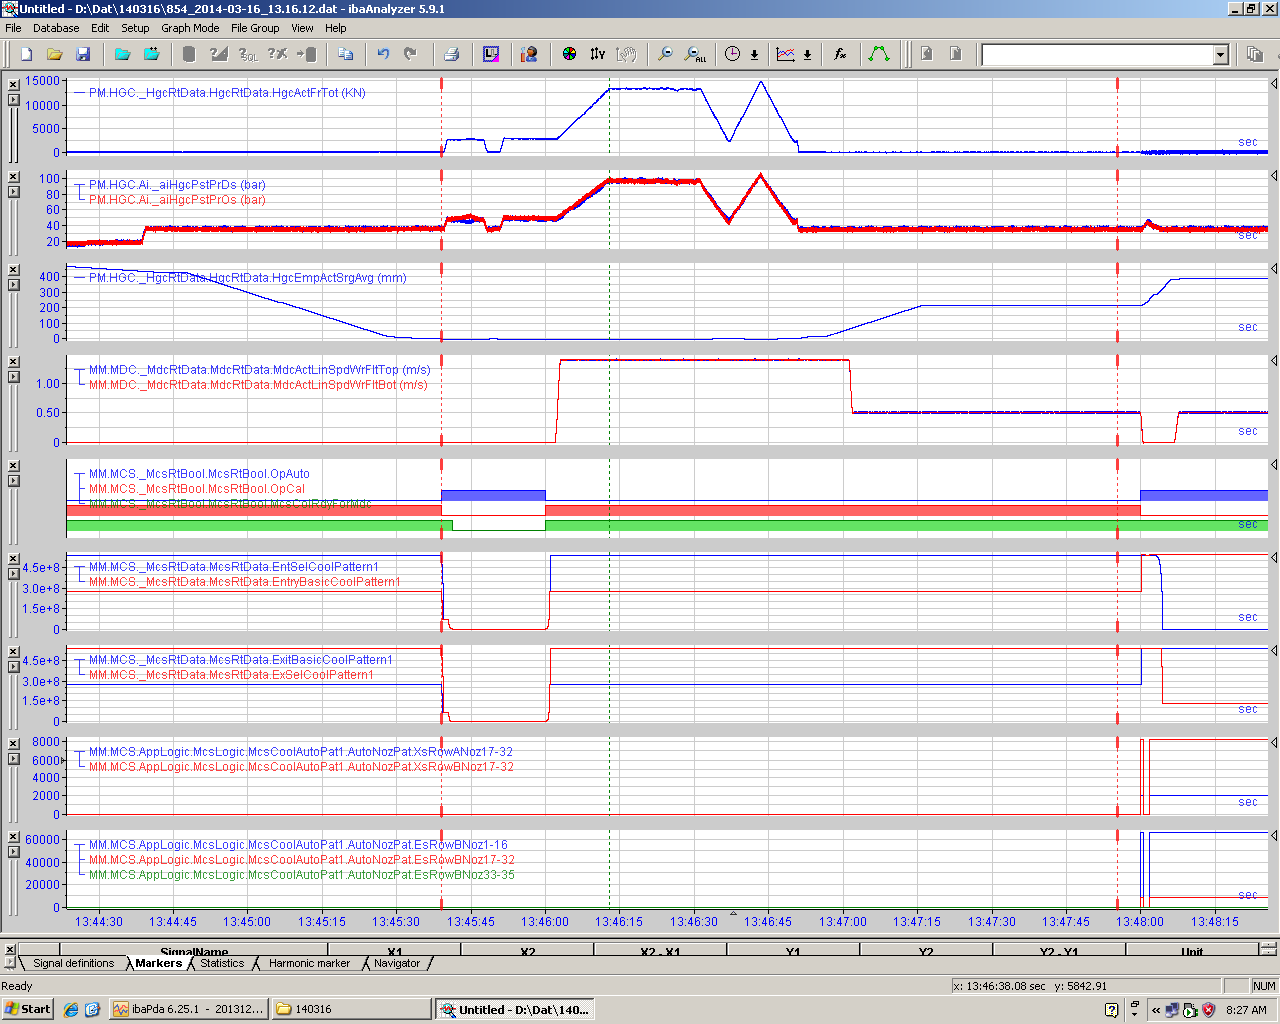
Task: Close the ExitBasicCoolPattern1 graph pane
Action: point(13,652)
